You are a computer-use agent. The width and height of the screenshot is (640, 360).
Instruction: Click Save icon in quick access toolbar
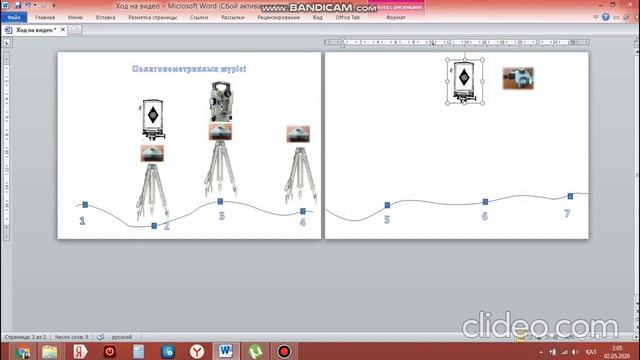point(18,5)
